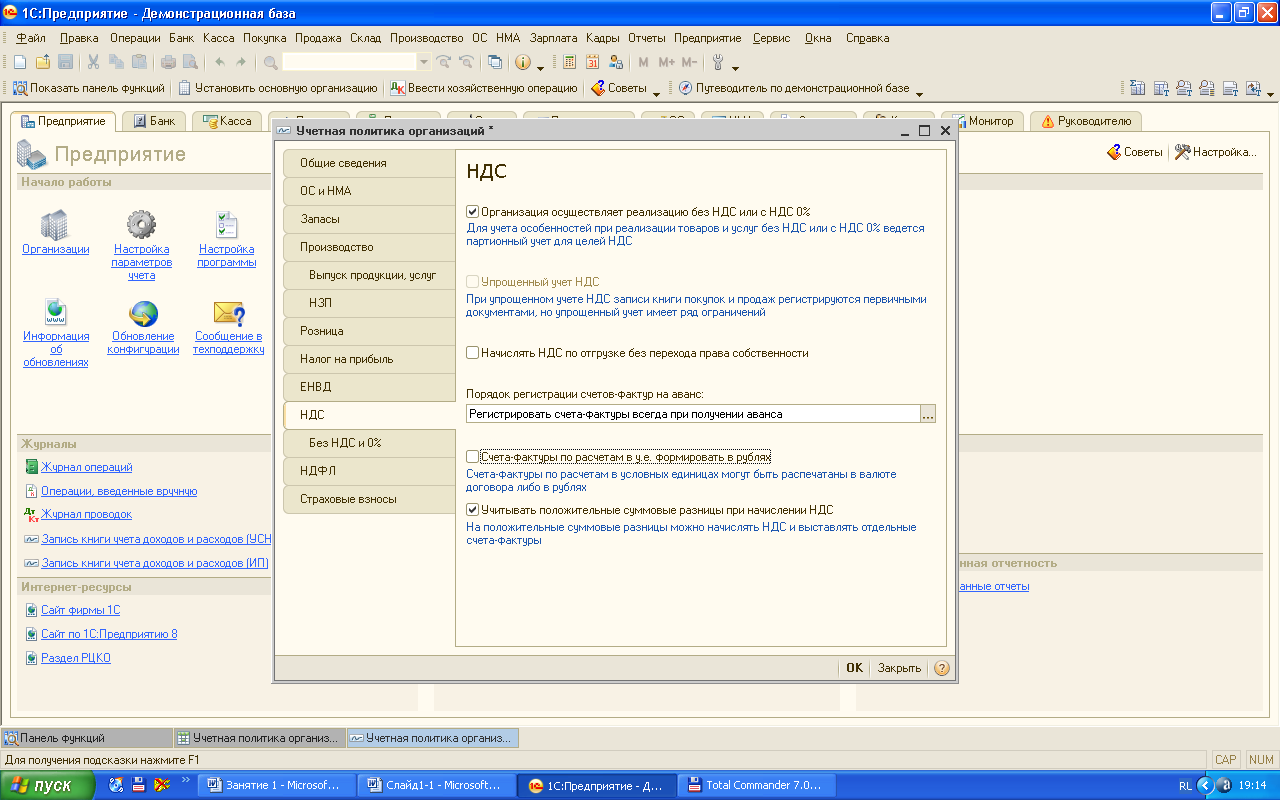Click the document with arrows and T icon
1280x800 pixels.
point(1253,88)
